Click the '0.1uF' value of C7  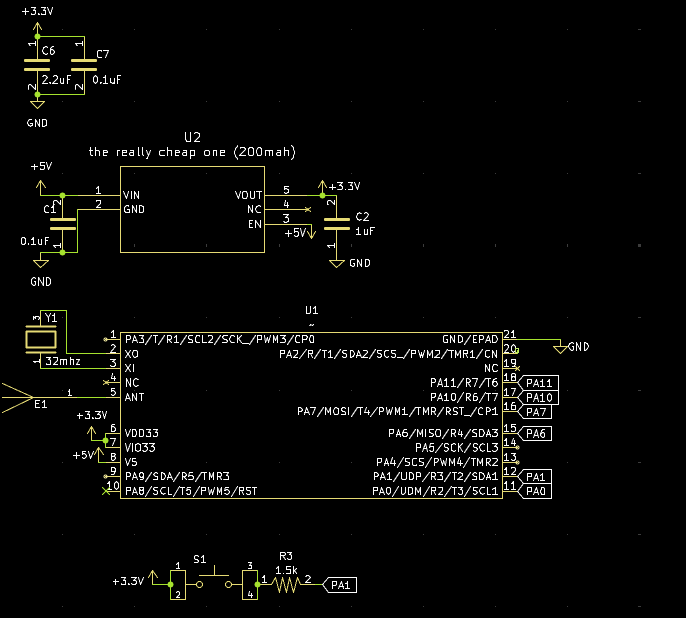tap(107, 80)
